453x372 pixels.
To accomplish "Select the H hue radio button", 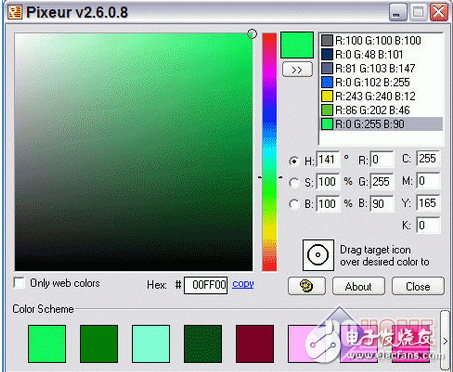I will tap(294, 161).
